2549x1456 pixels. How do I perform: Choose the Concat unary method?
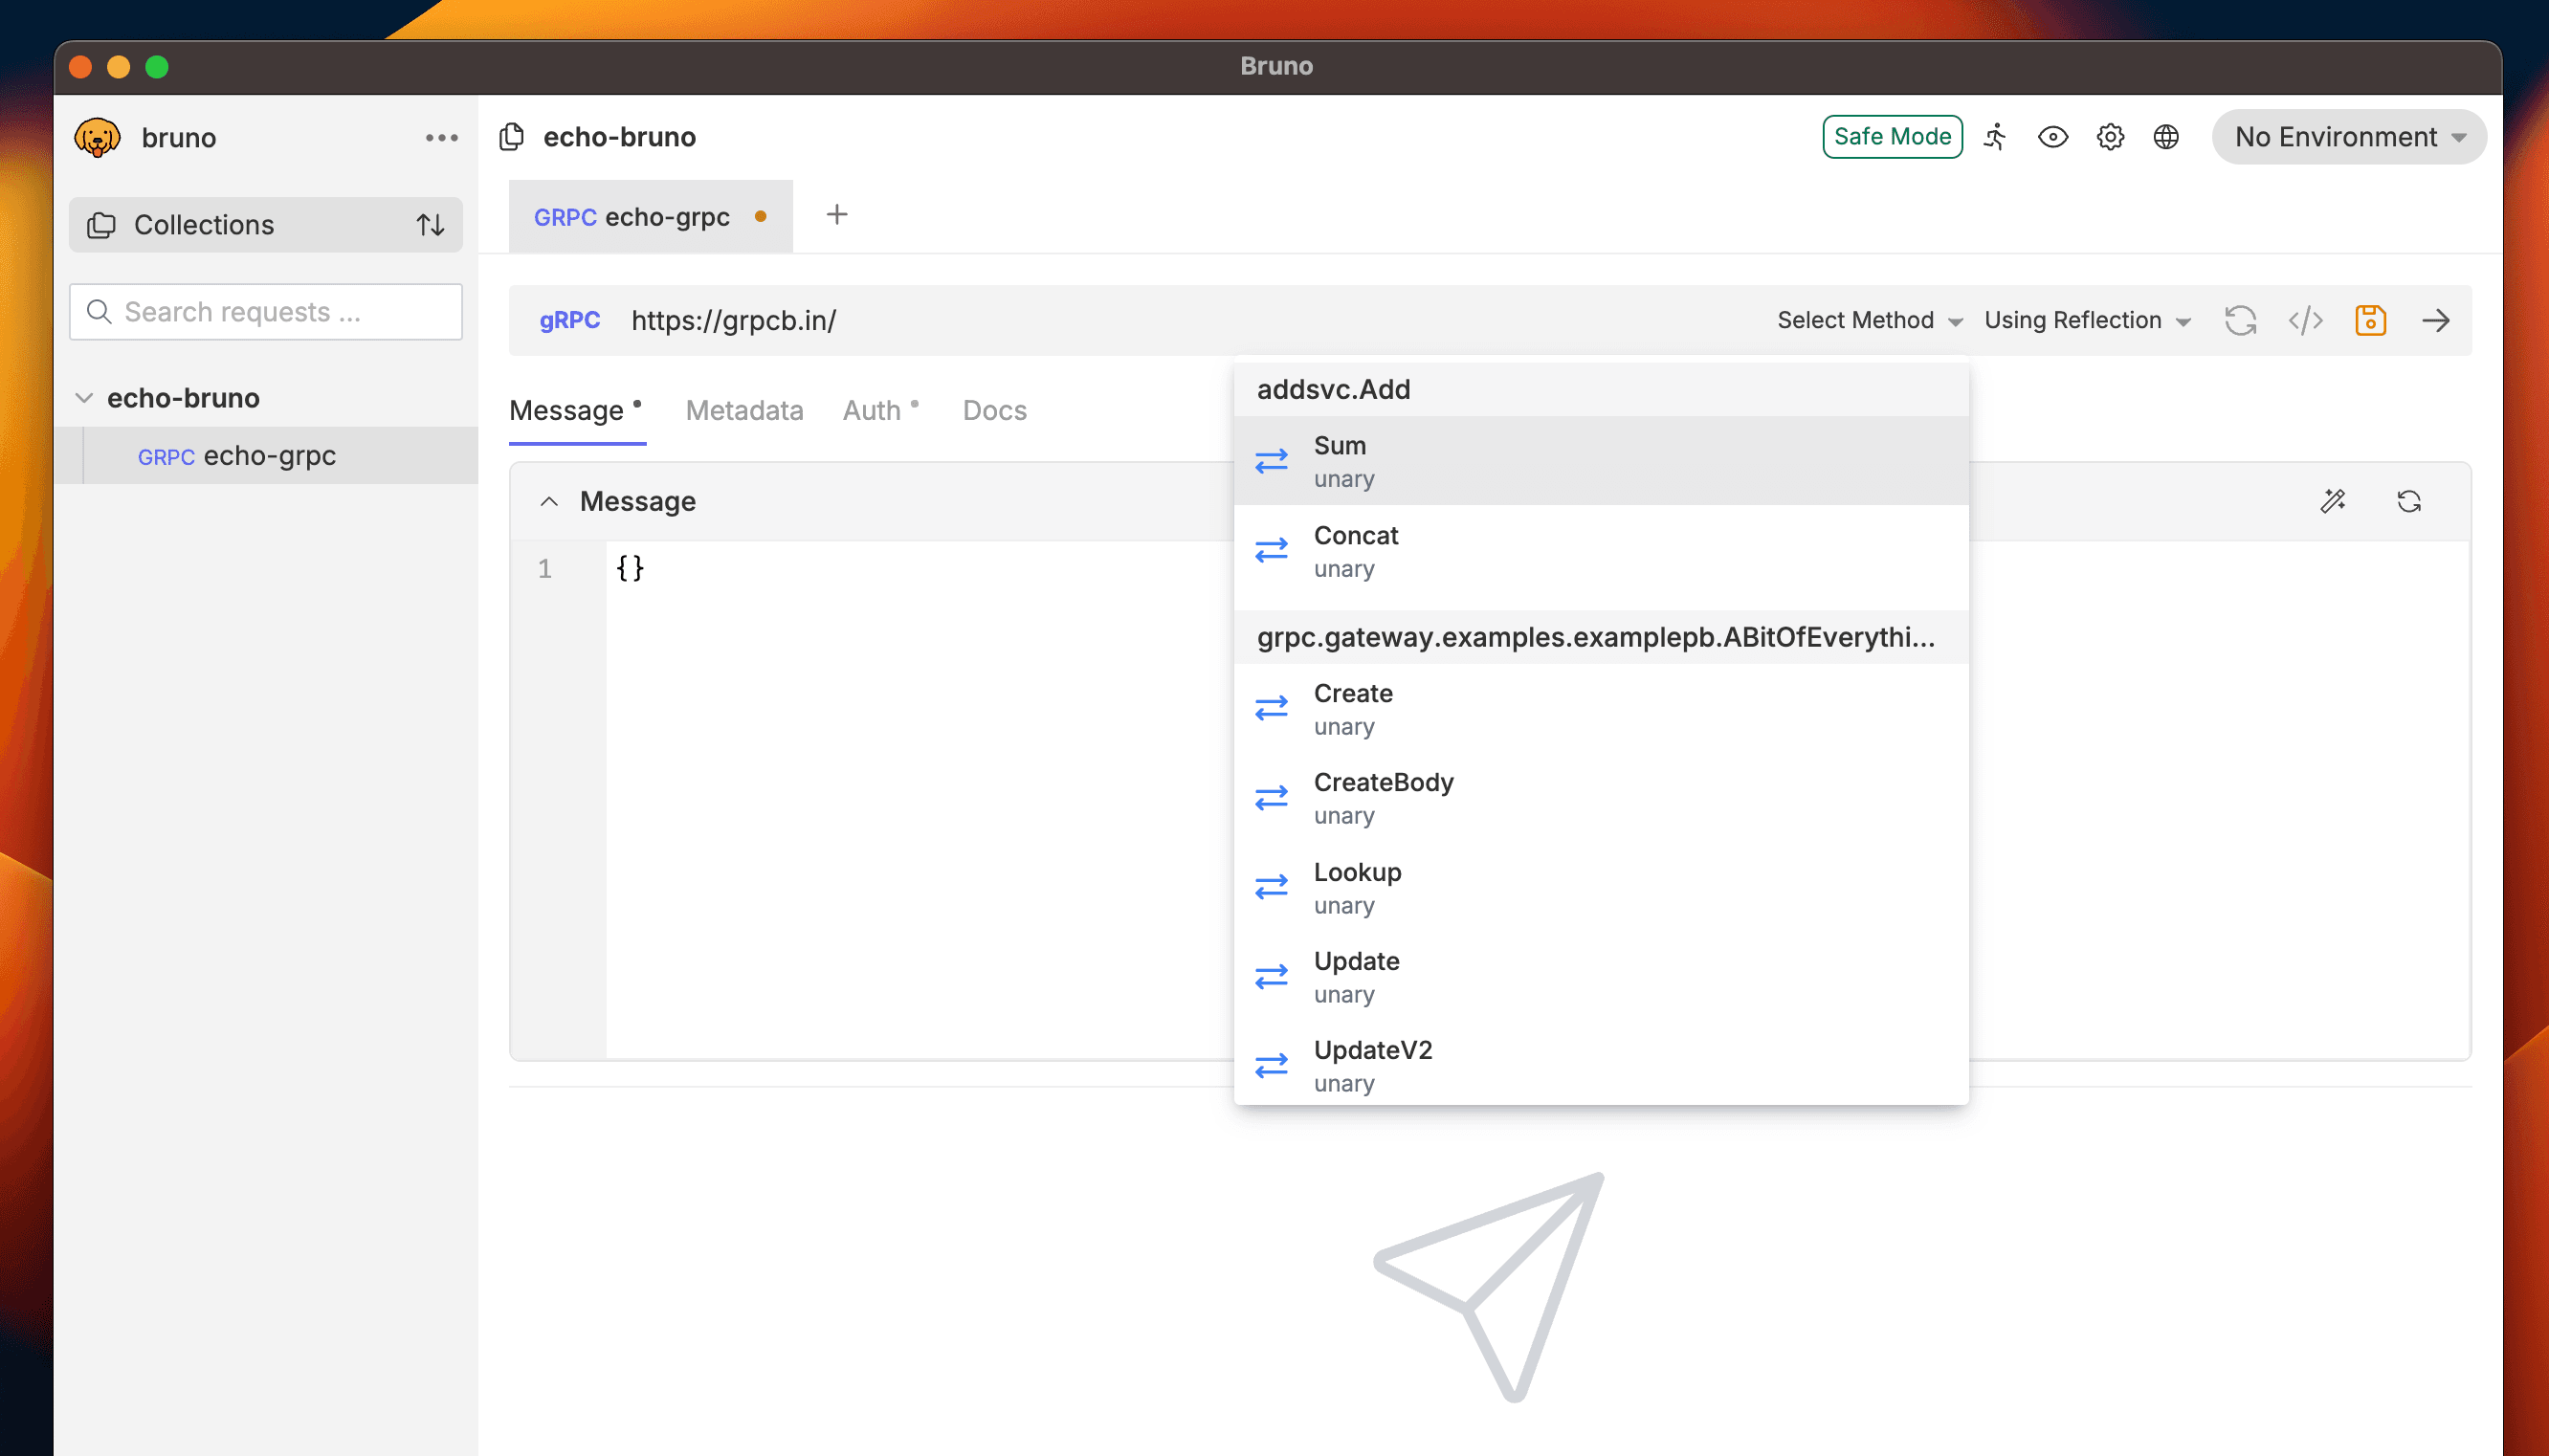1601,551
